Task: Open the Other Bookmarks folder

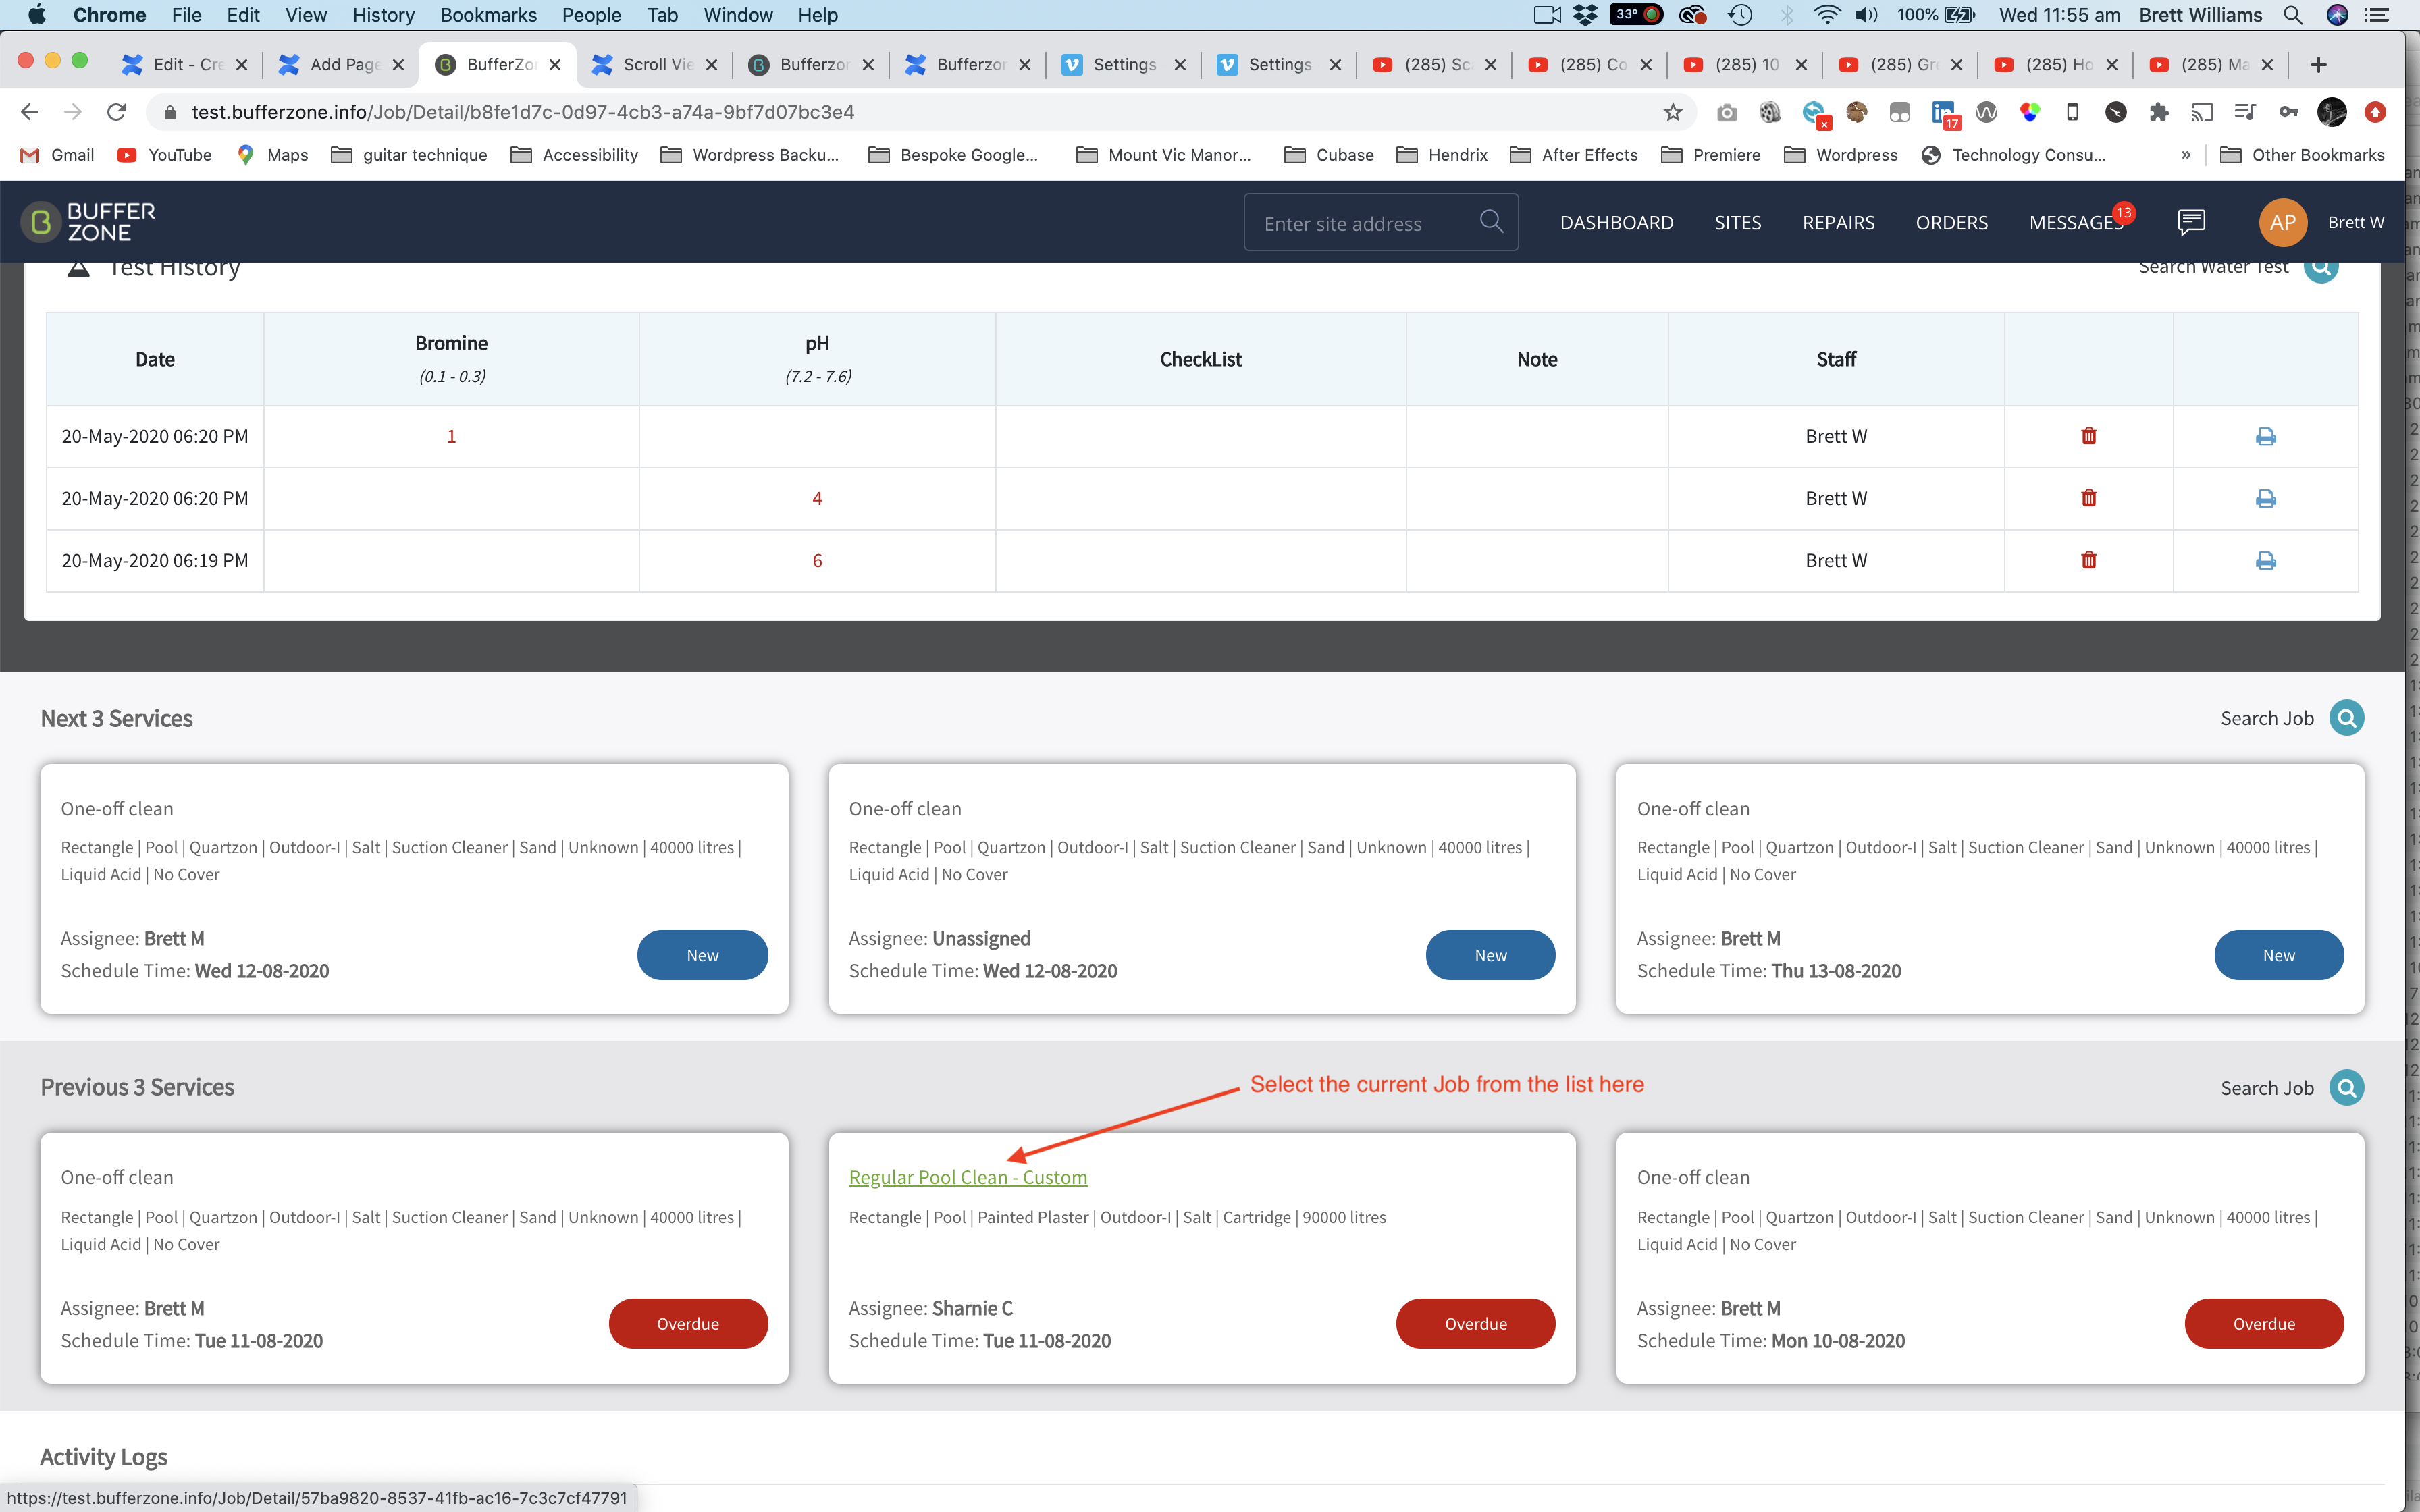Action: click(2303, 155)
